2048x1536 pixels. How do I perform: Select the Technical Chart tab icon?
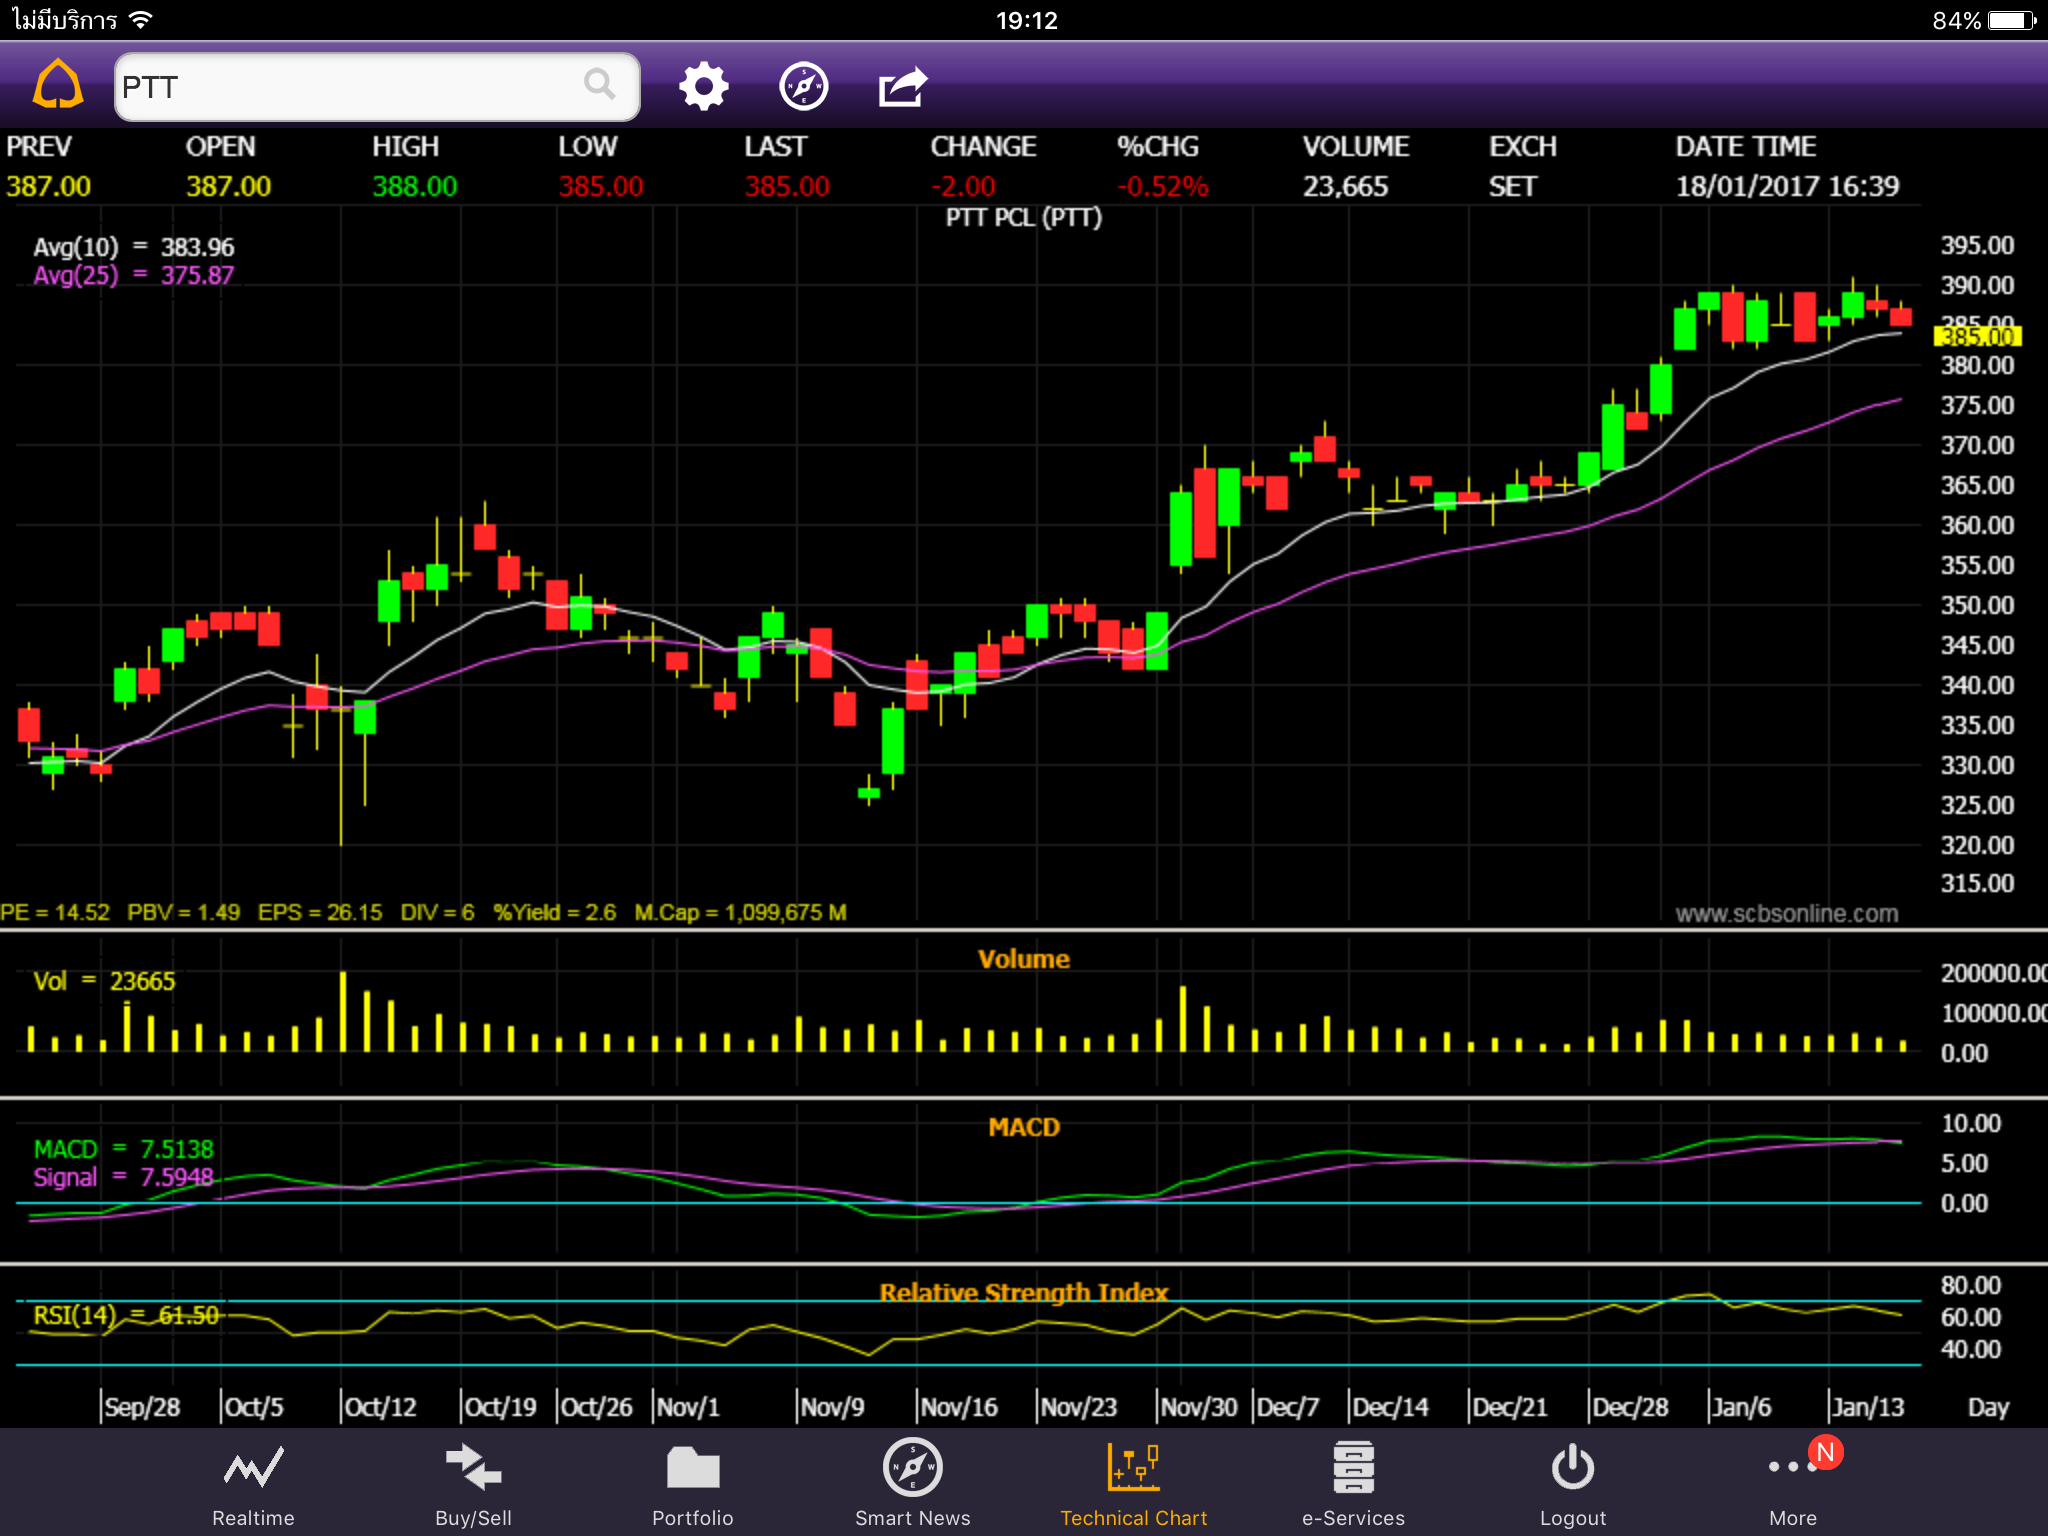[1133, 1468]
